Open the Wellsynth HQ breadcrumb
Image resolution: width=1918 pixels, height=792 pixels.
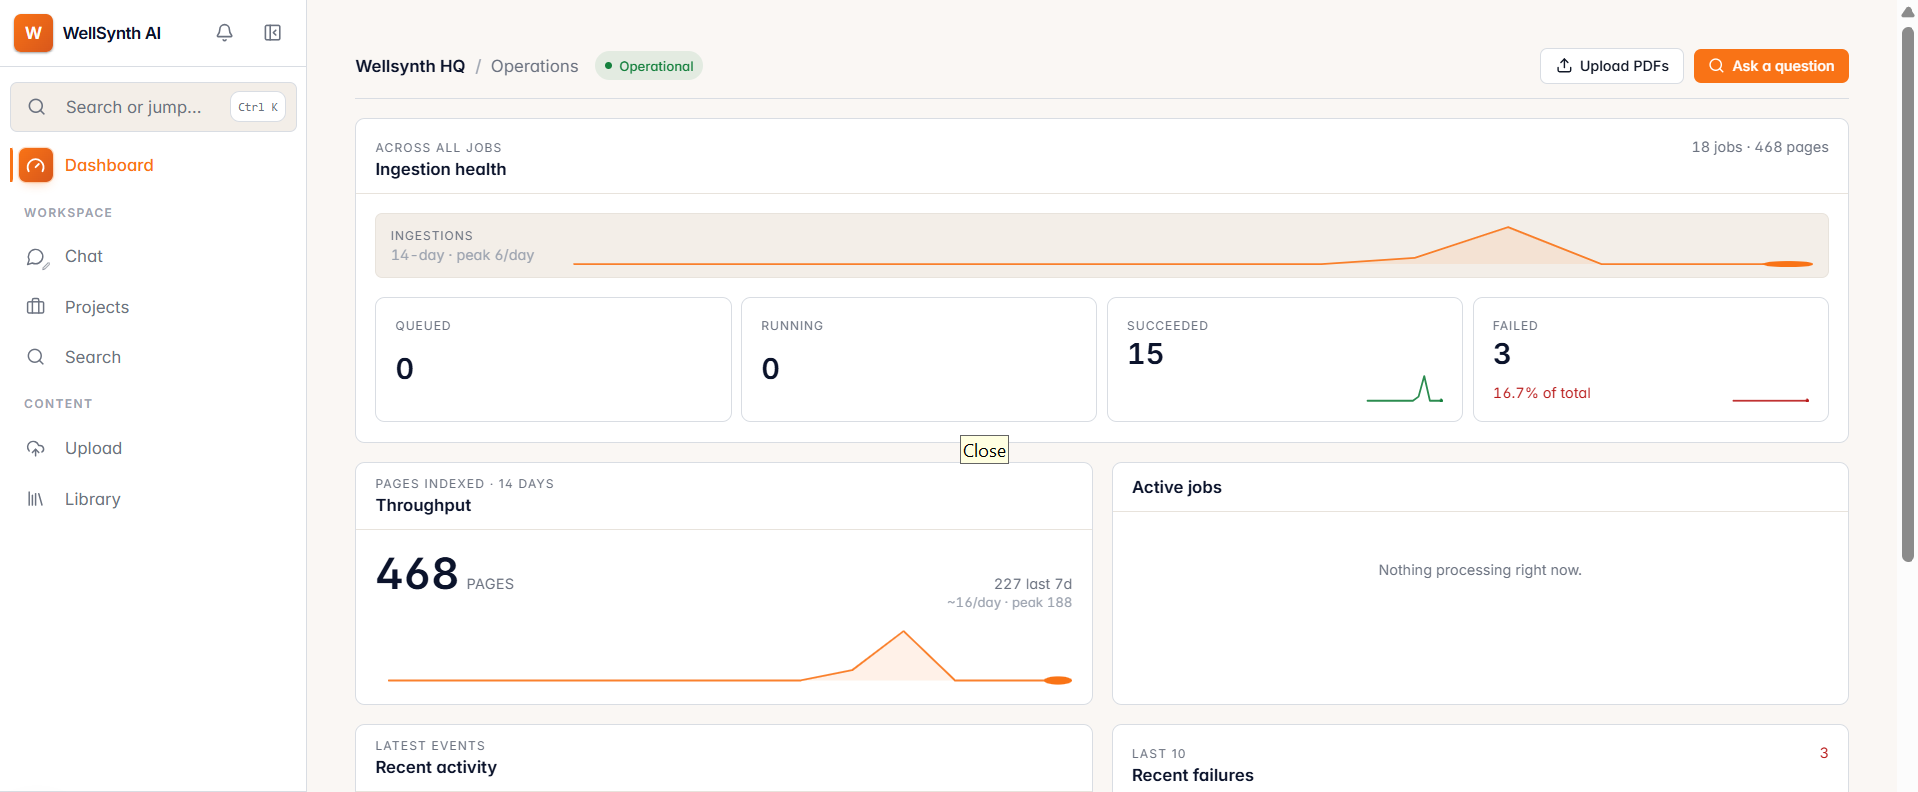pyautogui.click(x=410, y=66)
